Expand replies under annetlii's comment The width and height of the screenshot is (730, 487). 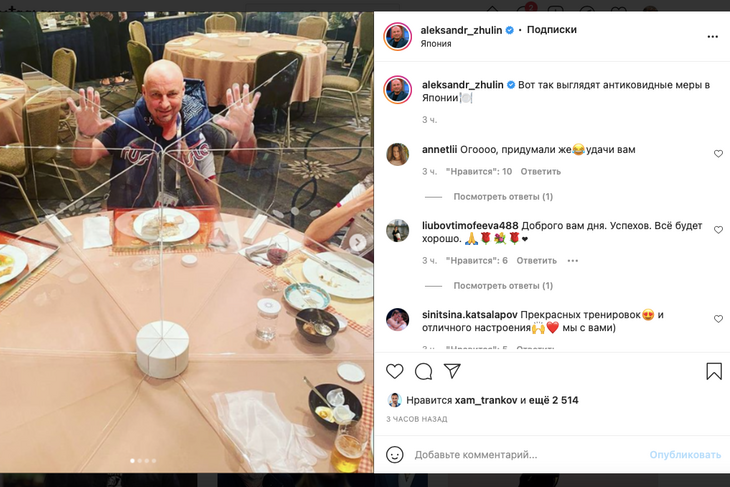click(x=503, y=196)
